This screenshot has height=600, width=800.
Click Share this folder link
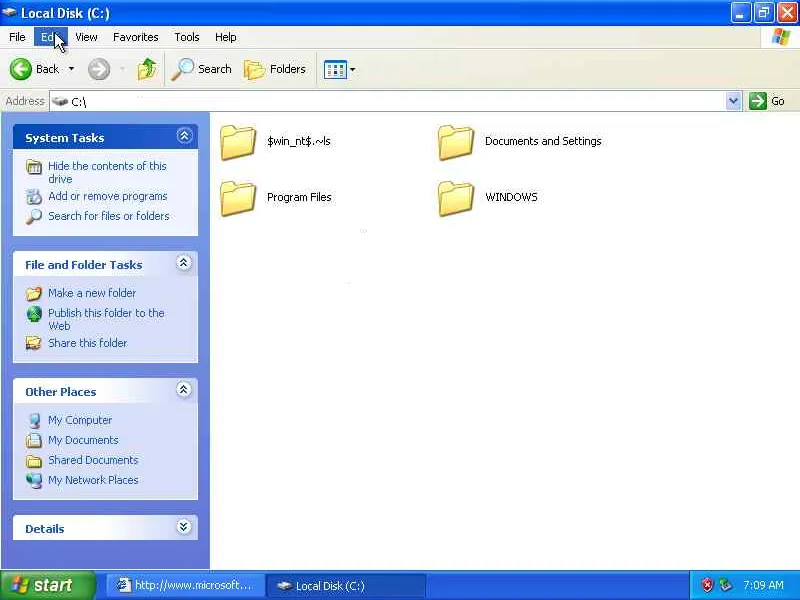coord(87,343)
